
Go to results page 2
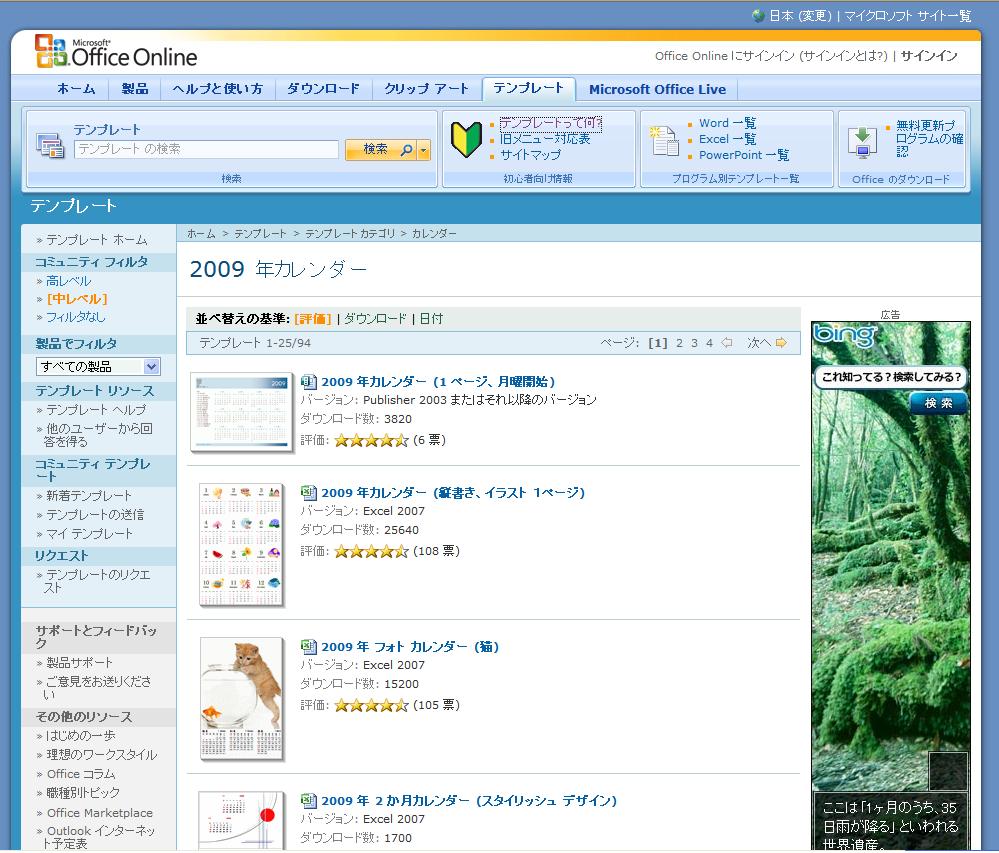click(x=679, y=343)
